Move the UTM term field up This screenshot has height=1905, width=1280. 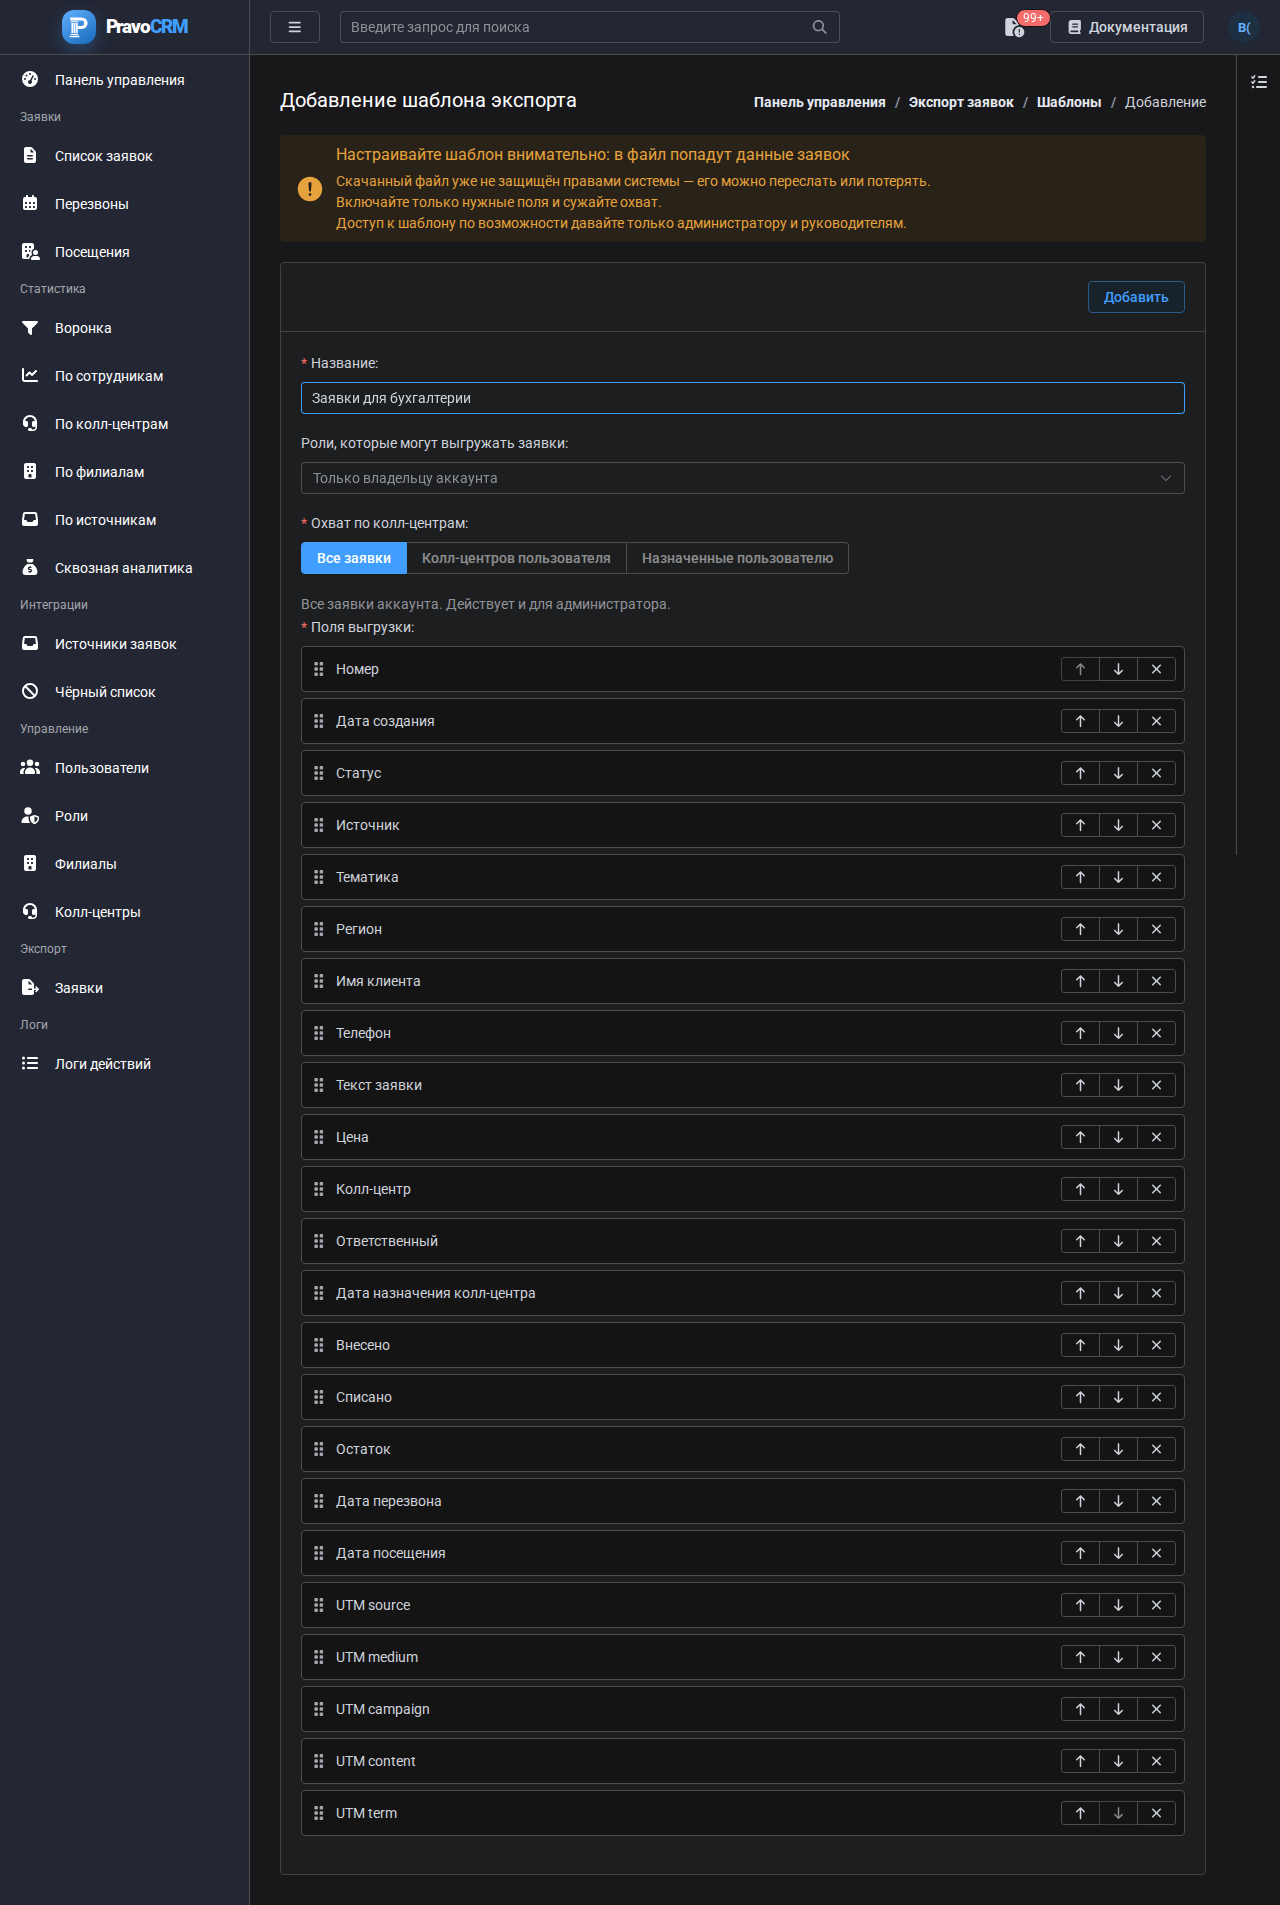(x=1080, y=1813)
